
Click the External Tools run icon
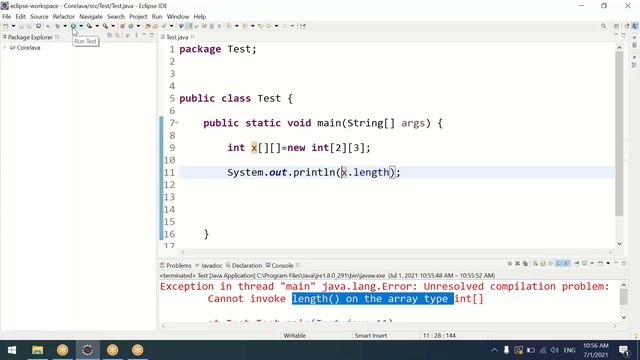tap(105, 26)
